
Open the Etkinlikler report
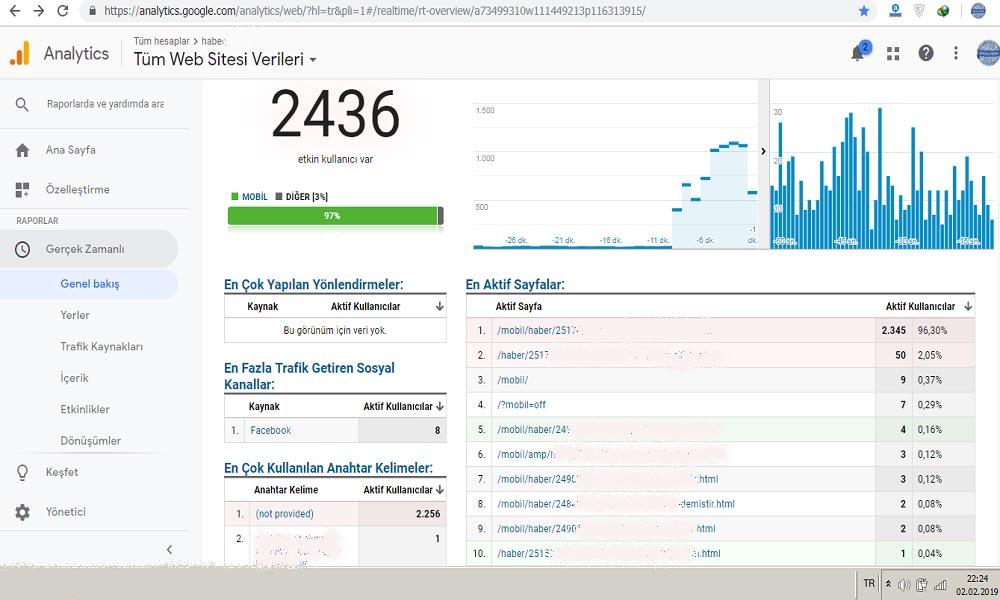tap(85, 409)
